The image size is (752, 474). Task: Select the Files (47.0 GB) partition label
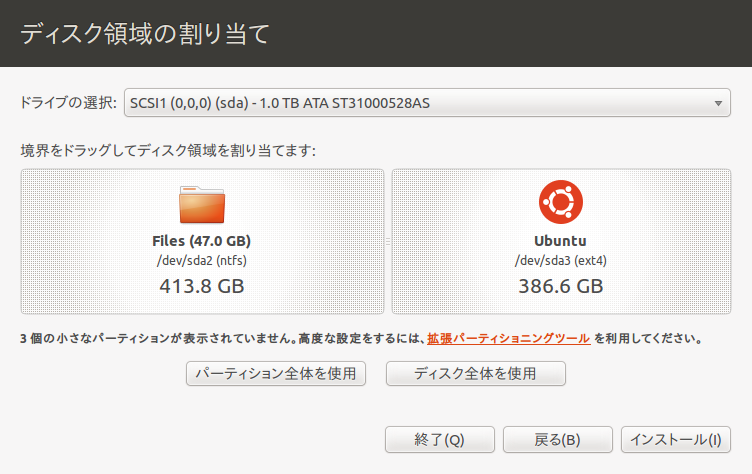201,241
